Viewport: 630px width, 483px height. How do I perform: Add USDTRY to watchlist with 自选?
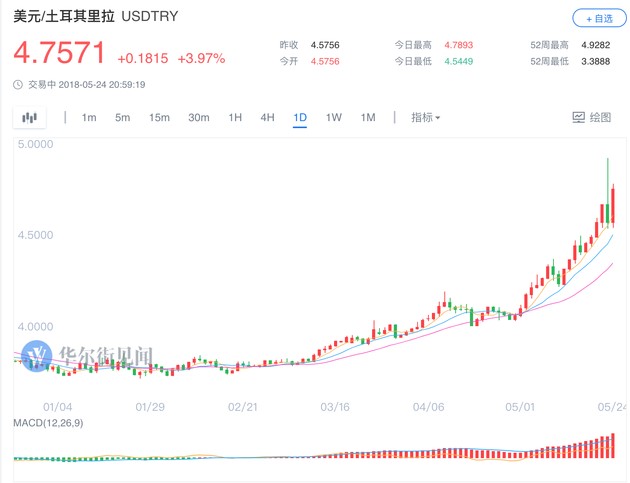point(596,18)
